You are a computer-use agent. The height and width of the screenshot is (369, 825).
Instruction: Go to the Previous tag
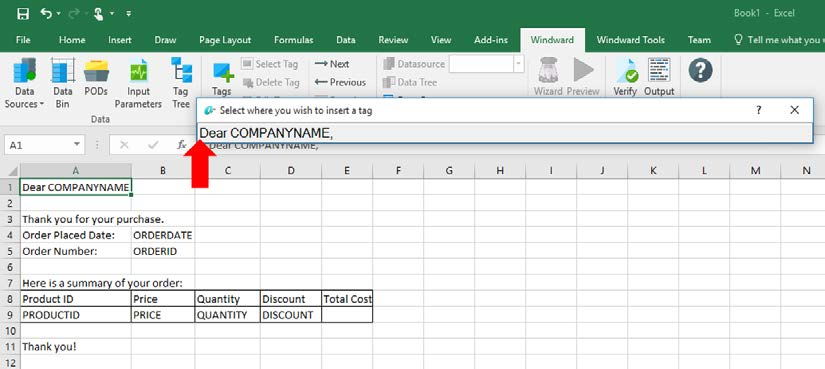point(340,83)
